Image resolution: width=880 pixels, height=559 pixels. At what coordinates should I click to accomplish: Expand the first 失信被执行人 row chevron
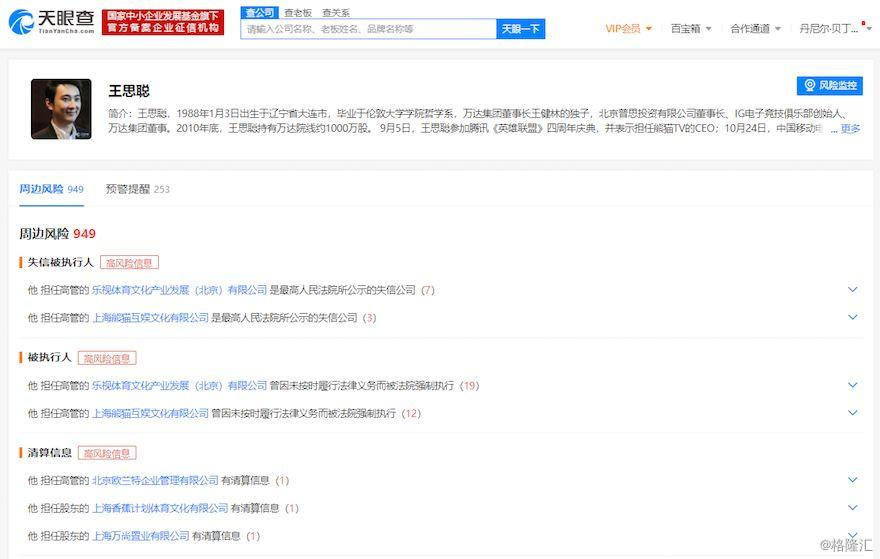coord(853,290)
